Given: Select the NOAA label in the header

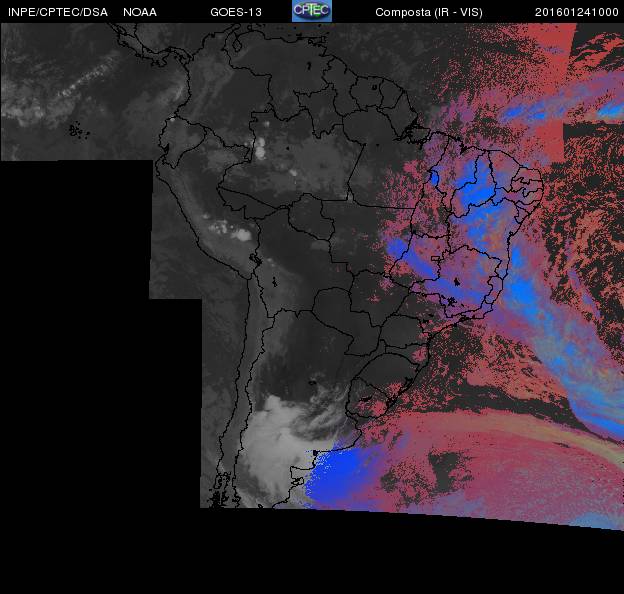Looking at the screenshot, I should click(140, 12).
